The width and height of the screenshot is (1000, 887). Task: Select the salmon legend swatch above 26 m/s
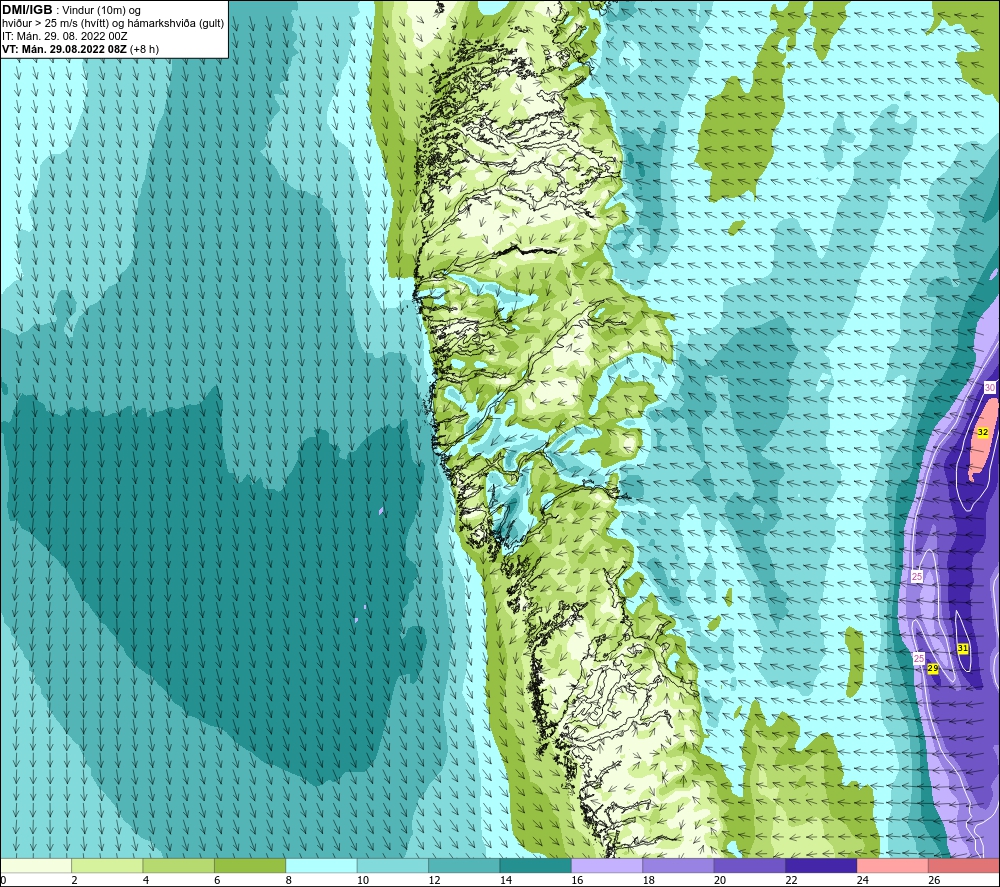(x=964, y=865)
